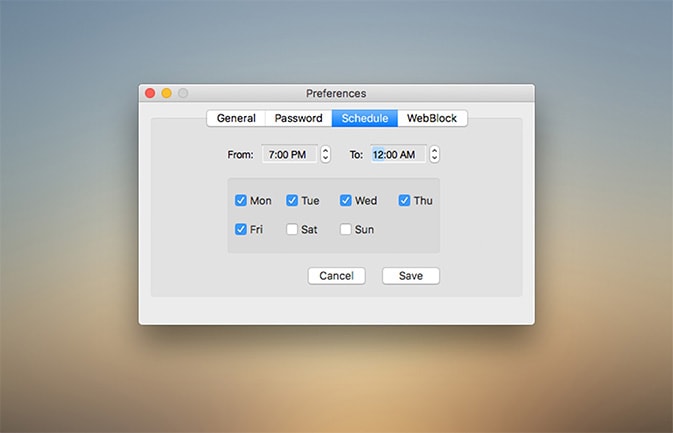
Task: Select the Schedule tab
Action: coord(365,118)
